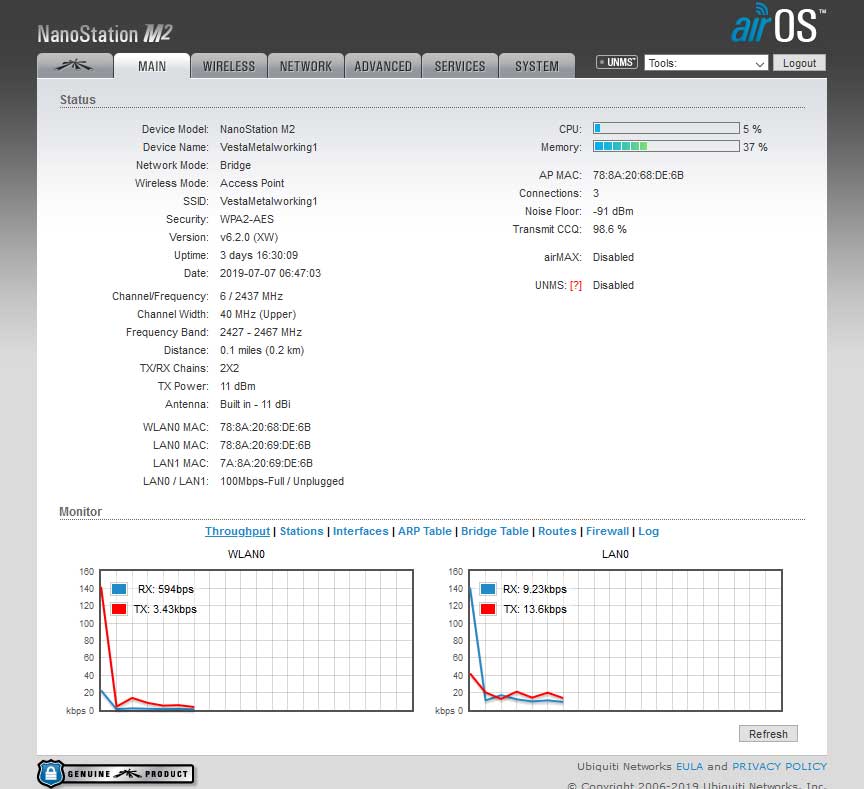Expand the Tools dropdown
The height and width of the screenshot is (789, 864).
tap(706, 63)
